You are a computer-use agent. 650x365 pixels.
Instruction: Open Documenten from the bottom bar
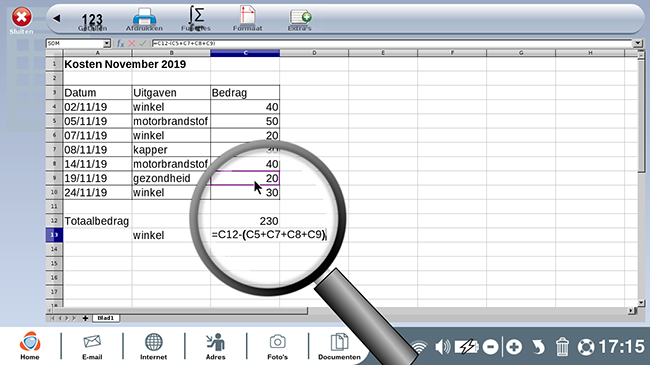coord(339,347)
